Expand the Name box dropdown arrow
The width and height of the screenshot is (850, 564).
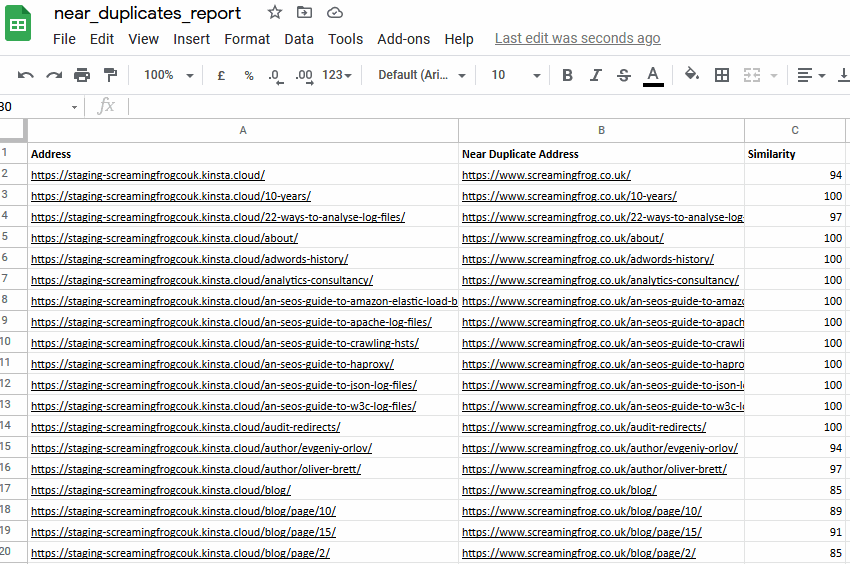tap(74, 107)
